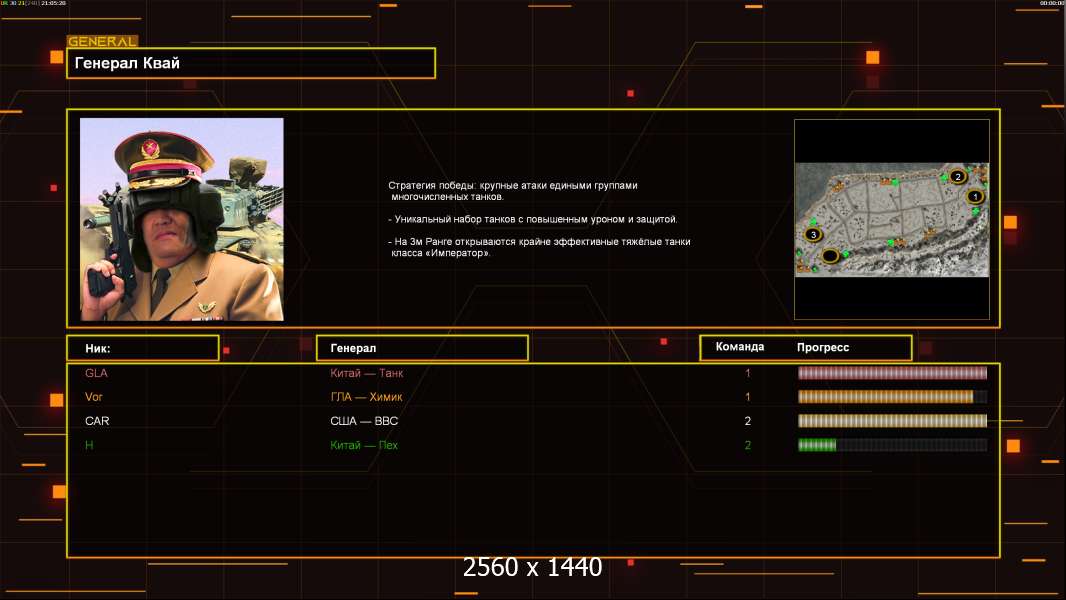The height and width of the screenshot is (600, 1066).
Task: Select the "Генерал" column header
Action: pyautogui.click(x=422, y=348)
